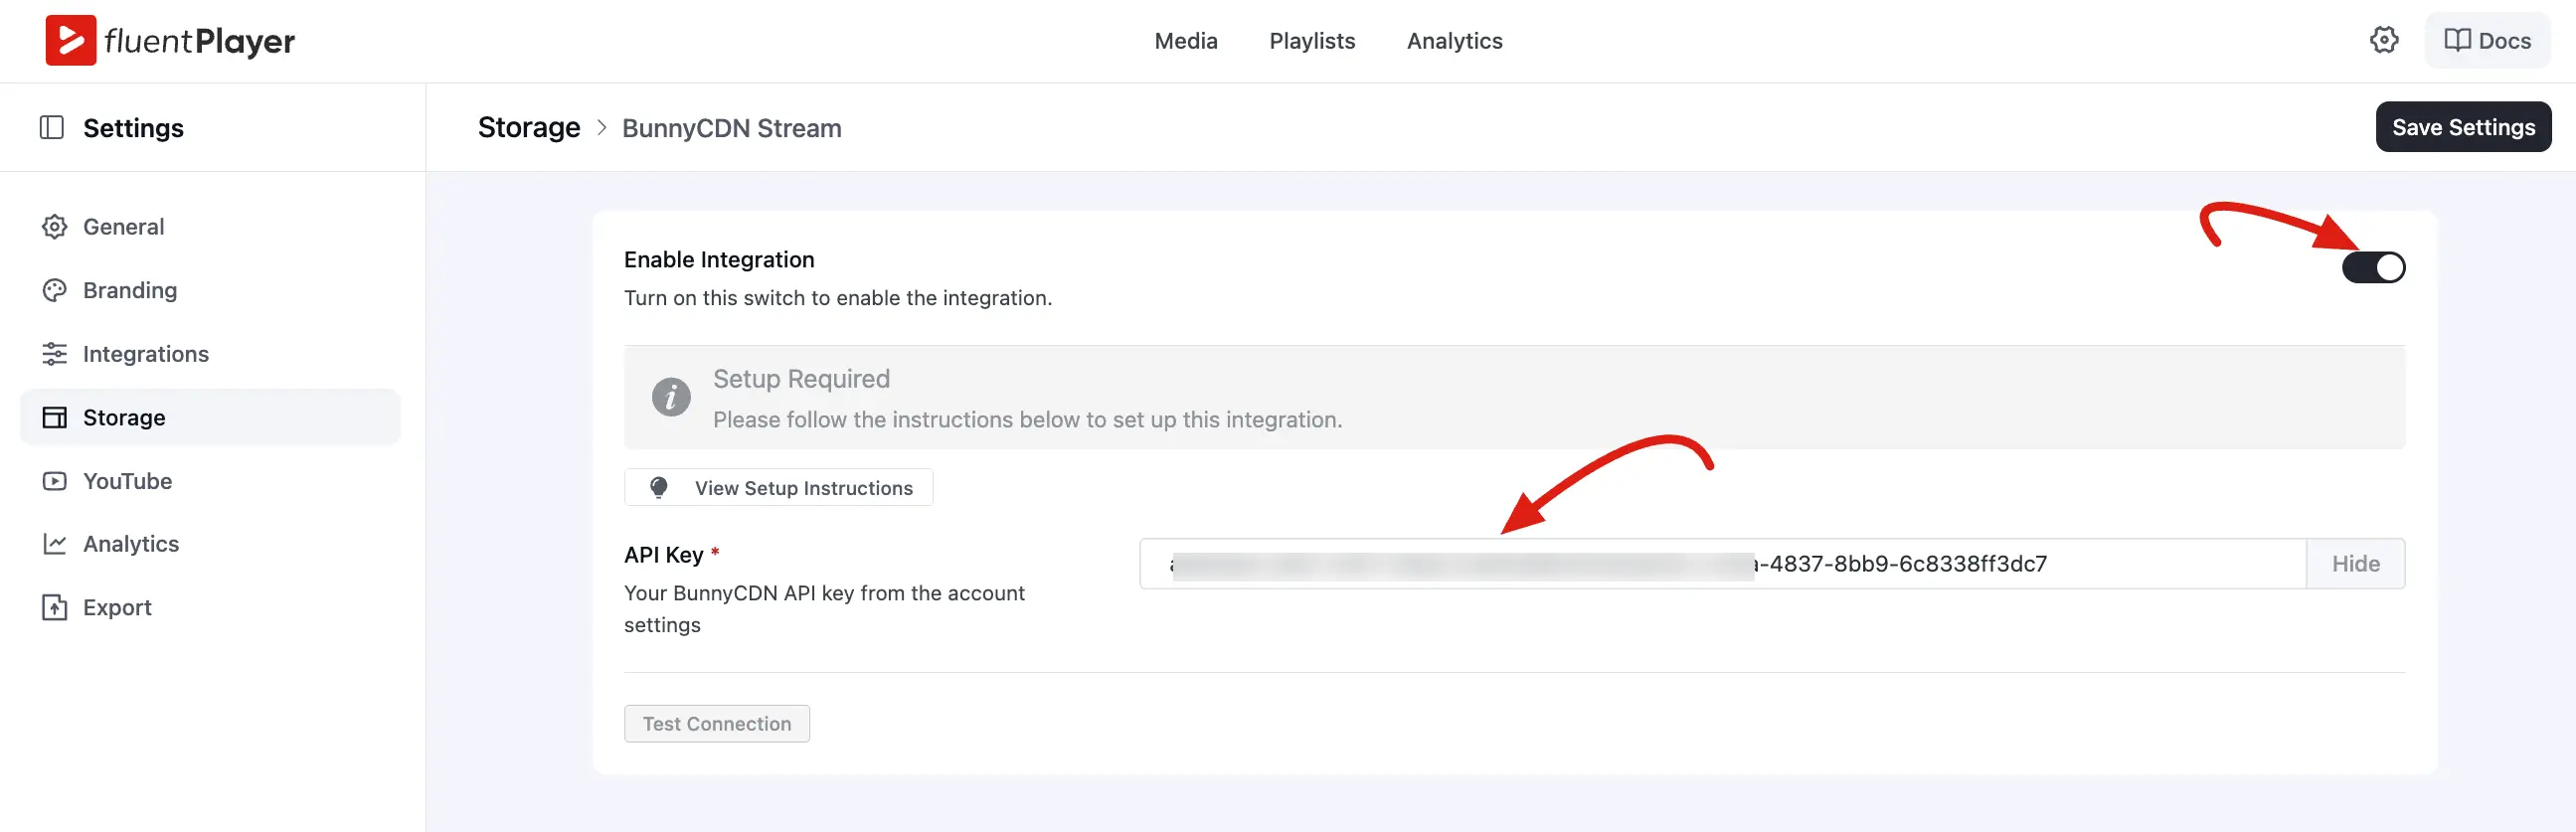
Task: Click the Storage layout icon
Action: (x=55, y=417)
